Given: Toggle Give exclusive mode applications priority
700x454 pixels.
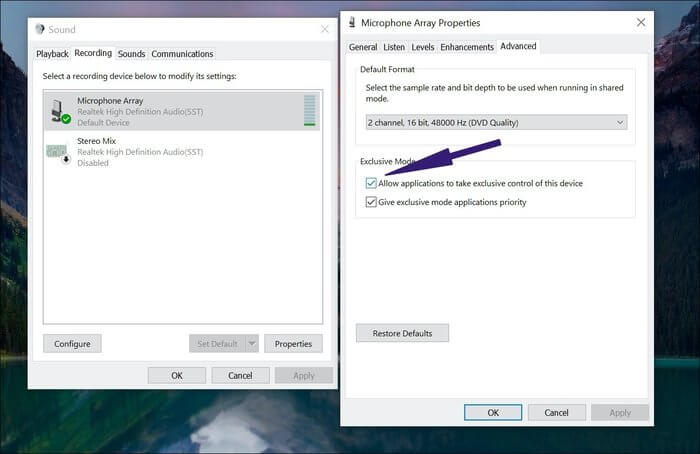Looking at the screenshot, I should [371, 202].
